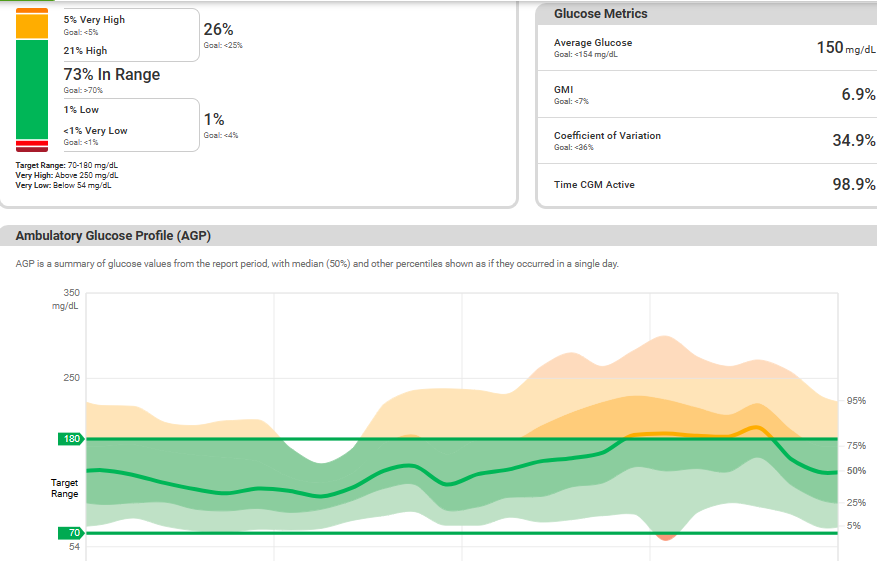Click the green 70 lower target marker
Viewport: 877px width, 561px height.
(x=72, y=533)
